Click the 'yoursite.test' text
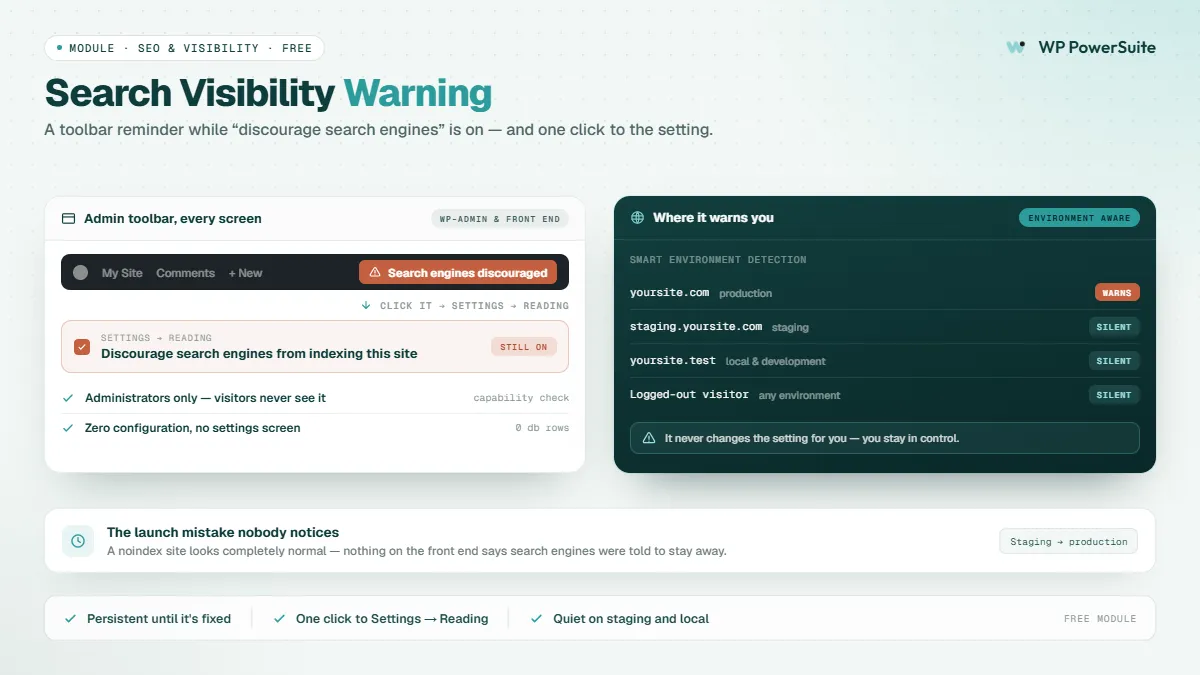 coord(672,361)
